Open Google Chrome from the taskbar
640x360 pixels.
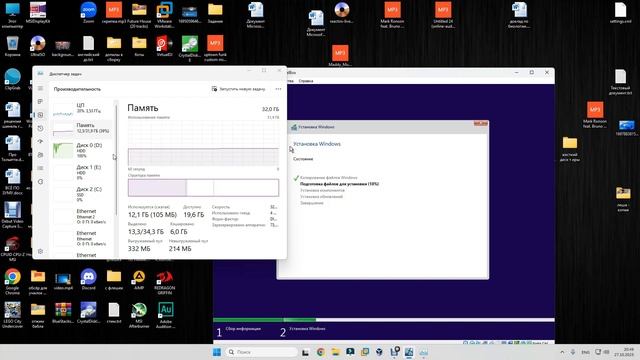pyautogui.click(x=320, y=352)
